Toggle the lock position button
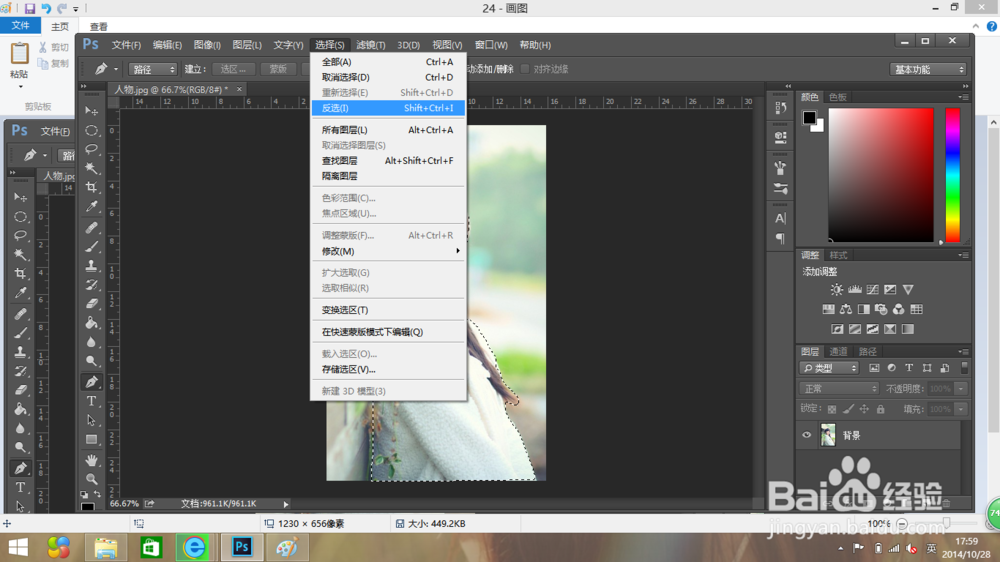Viewport: 1000px width, 562px height. (x=864, y=409)
